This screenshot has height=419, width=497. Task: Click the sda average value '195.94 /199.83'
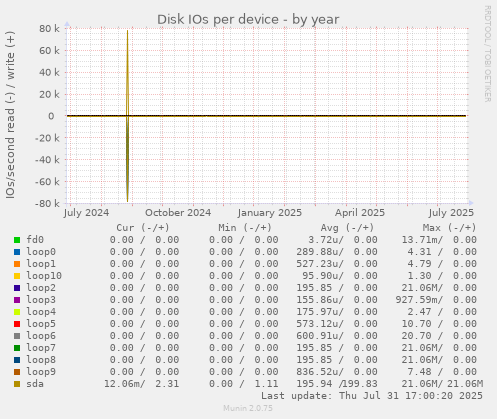[x=337, y=384]
